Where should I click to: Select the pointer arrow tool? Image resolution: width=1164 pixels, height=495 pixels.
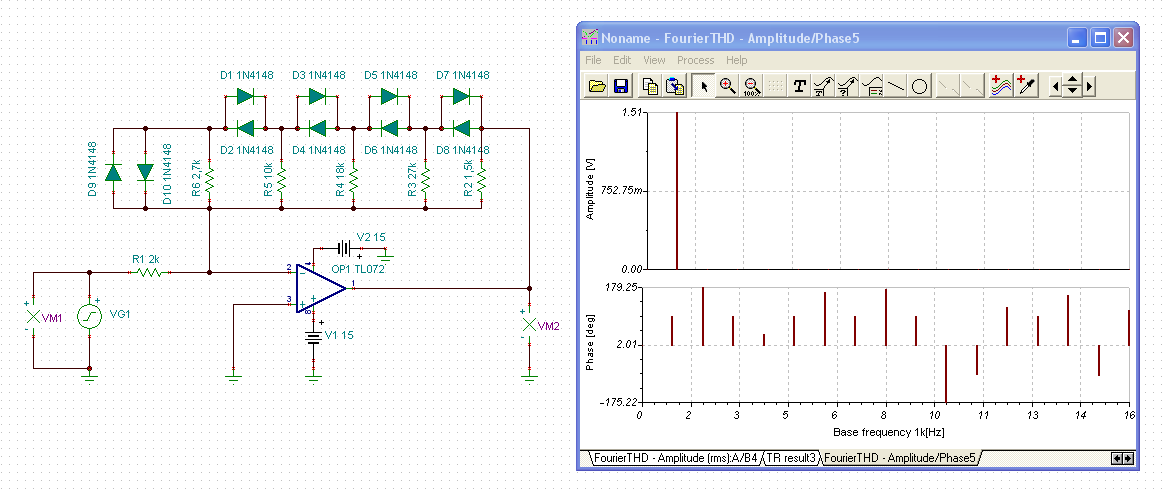coord(704,87)
